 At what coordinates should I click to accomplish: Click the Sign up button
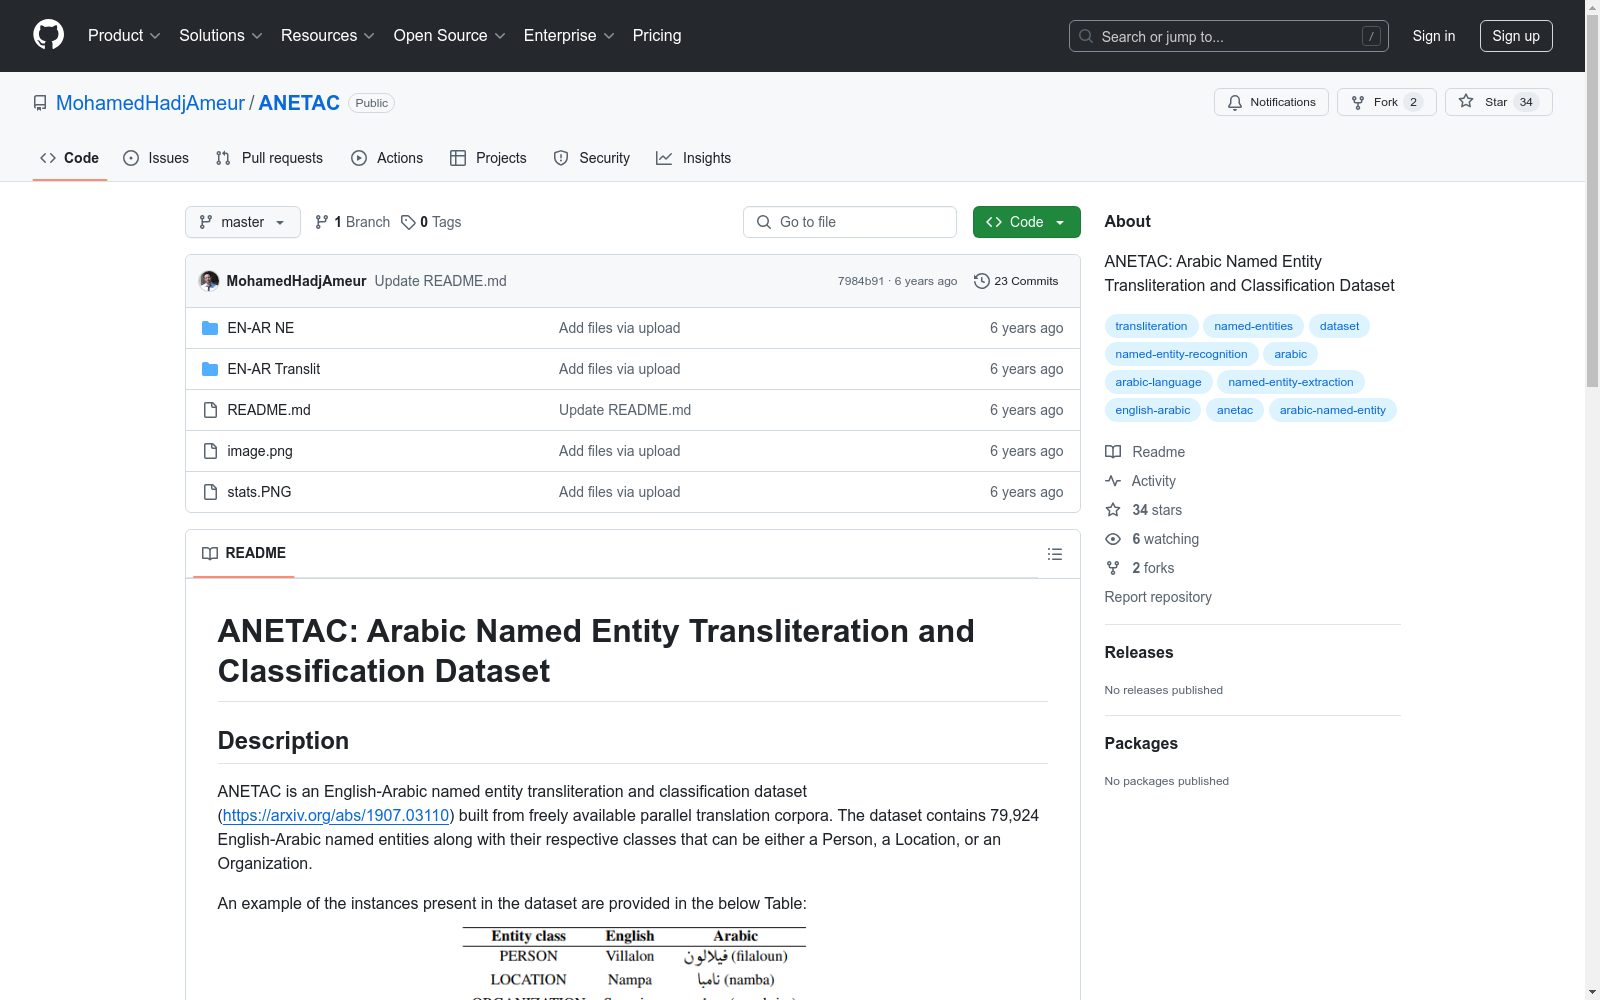(x=1516, y=36)
